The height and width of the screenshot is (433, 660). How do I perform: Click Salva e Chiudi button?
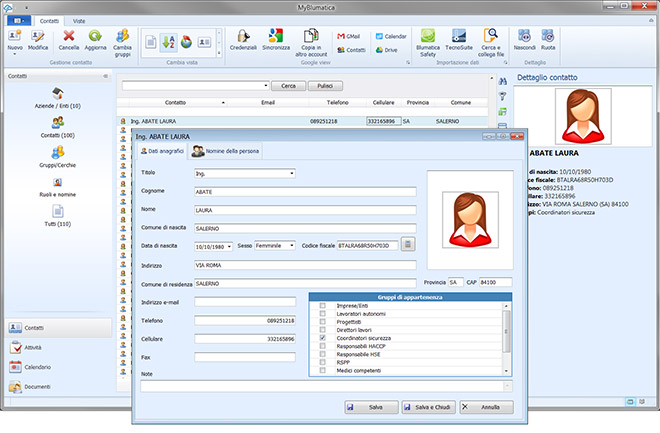tap(428, 407)
